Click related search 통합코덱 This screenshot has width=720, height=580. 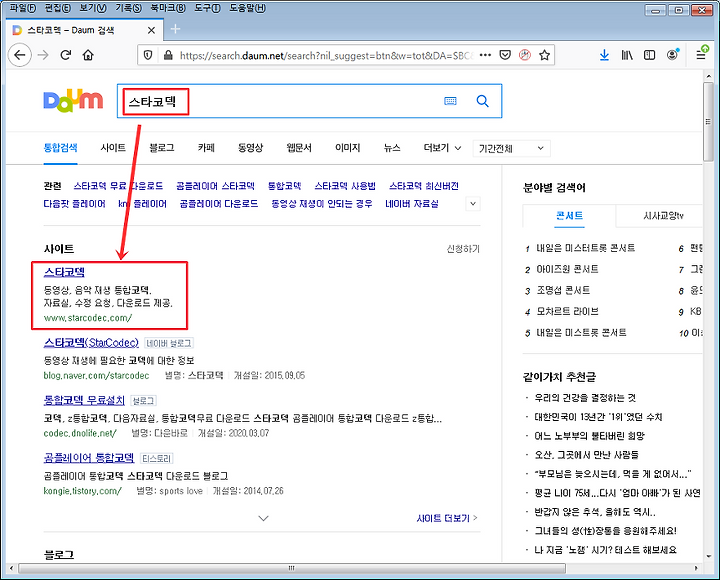[284, 186]
